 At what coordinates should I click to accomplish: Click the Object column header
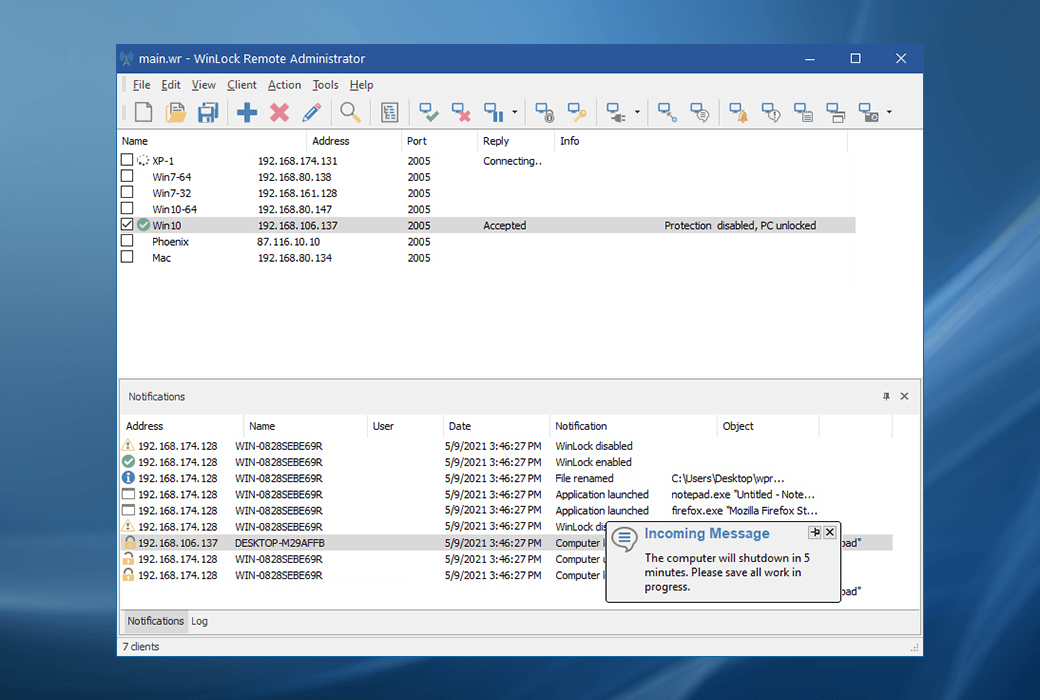(x=768, y=426)
